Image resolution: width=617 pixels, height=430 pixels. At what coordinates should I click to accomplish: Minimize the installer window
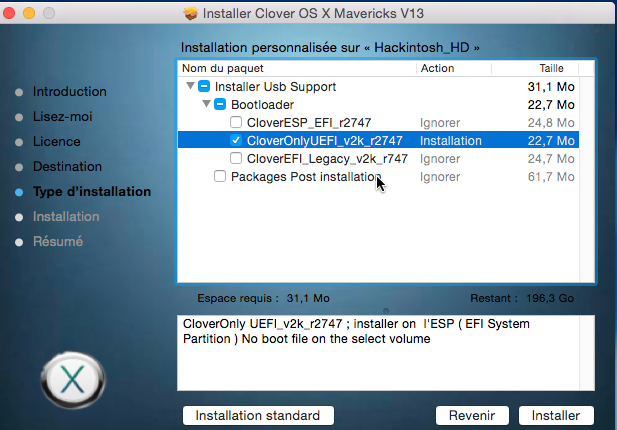click(29, 13)
